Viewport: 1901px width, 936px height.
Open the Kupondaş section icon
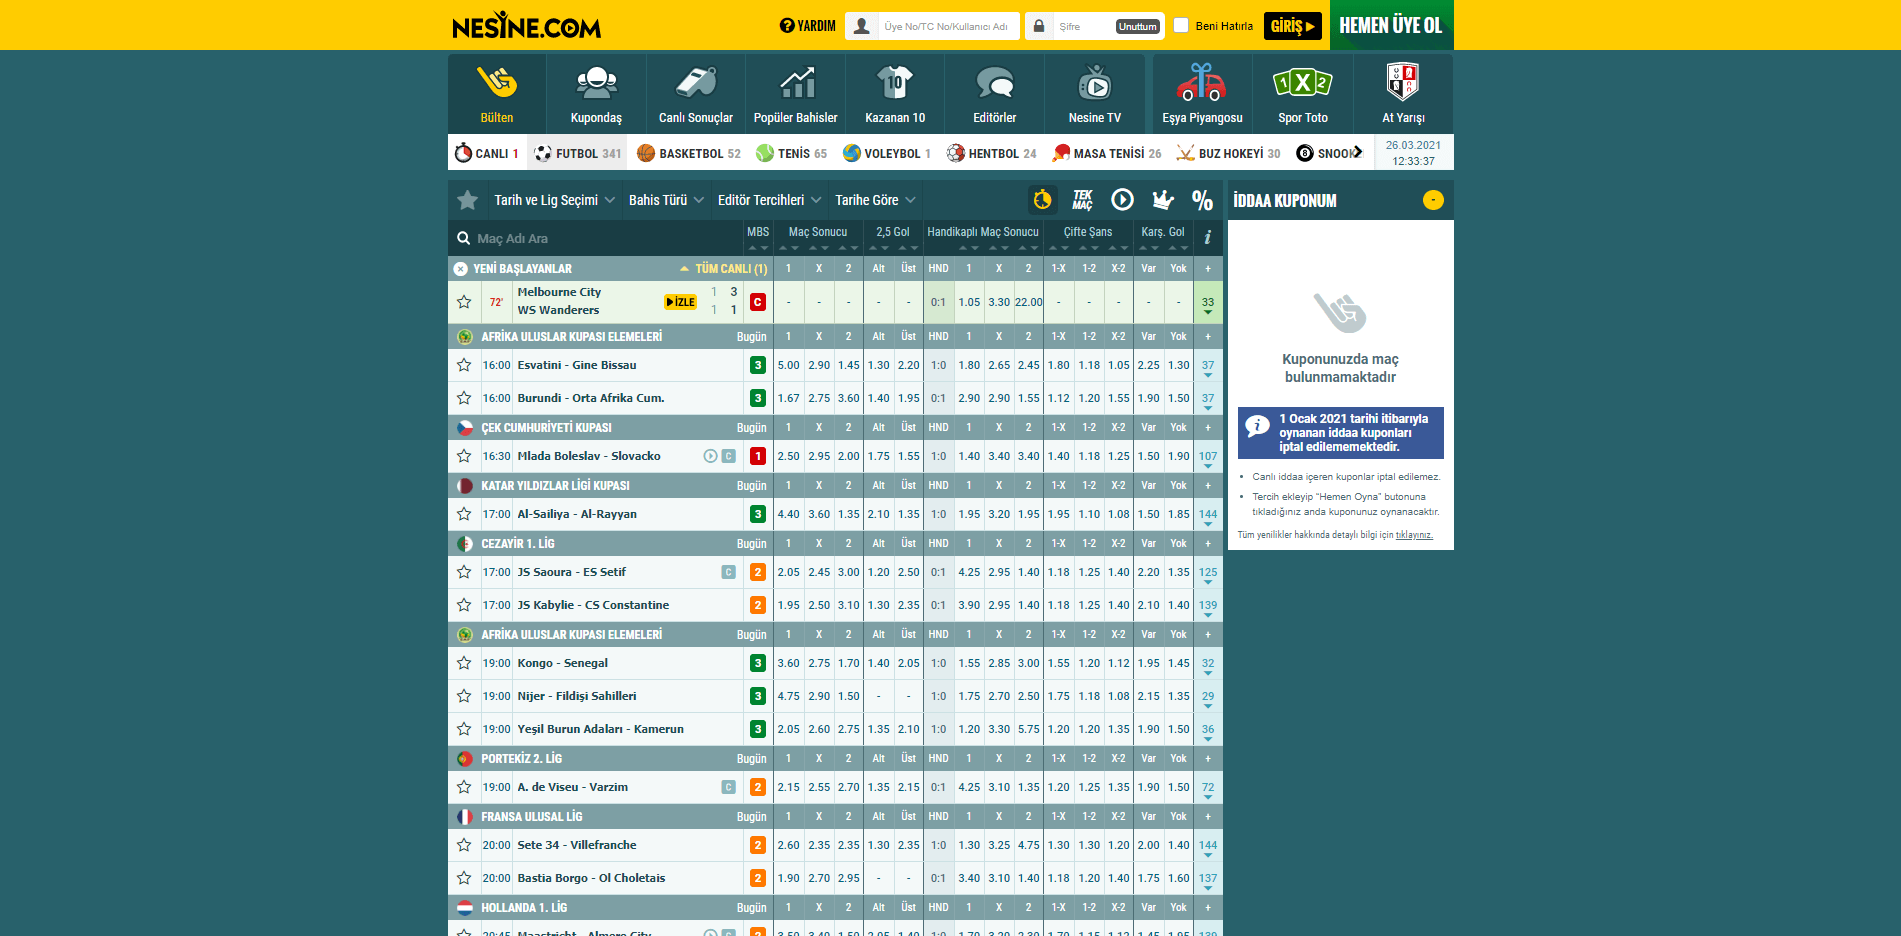(x=596, y=84)
